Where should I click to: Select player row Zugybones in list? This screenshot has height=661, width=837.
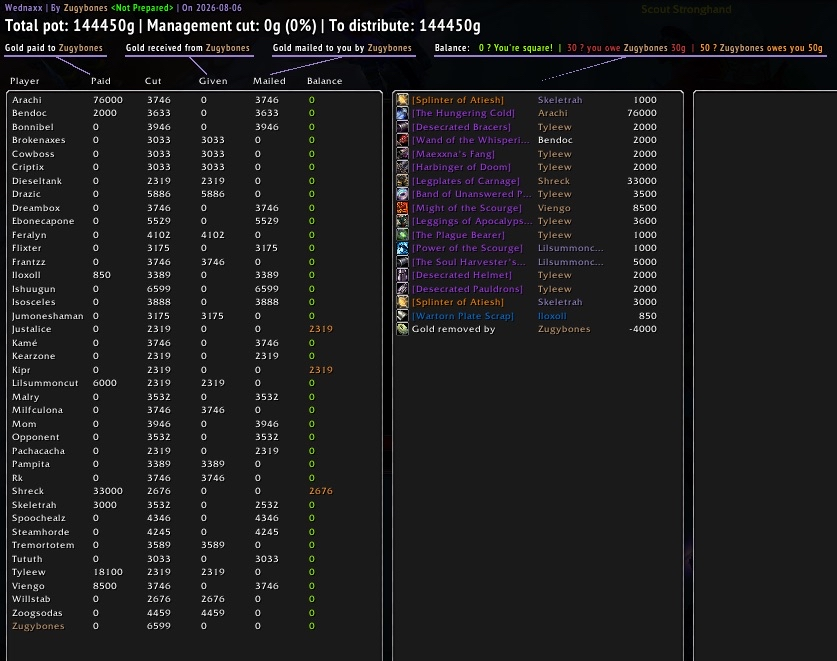click(194, 626)
